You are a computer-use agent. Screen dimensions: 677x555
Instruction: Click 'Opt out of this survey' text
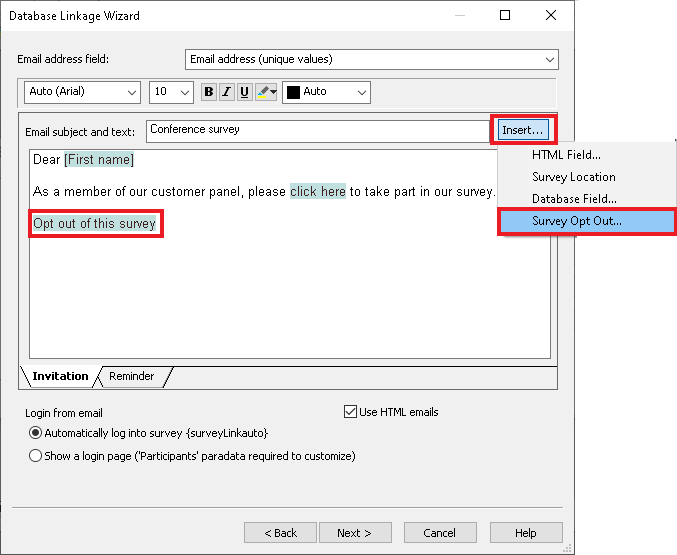pos(95,223)
